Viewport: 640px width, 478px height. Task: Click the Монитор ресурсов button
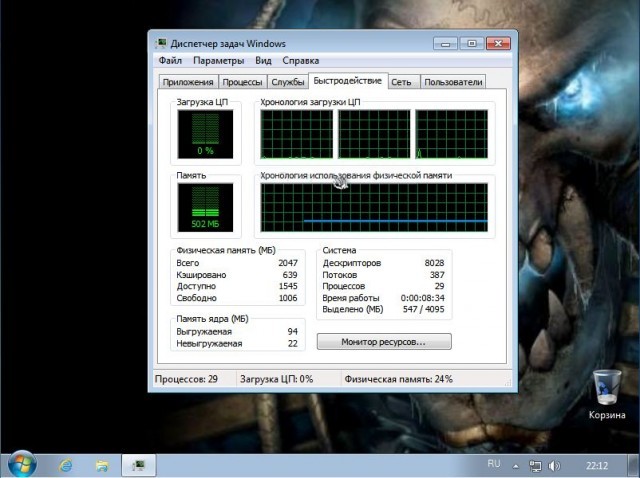pyautogui.click(x=384, y=342)
